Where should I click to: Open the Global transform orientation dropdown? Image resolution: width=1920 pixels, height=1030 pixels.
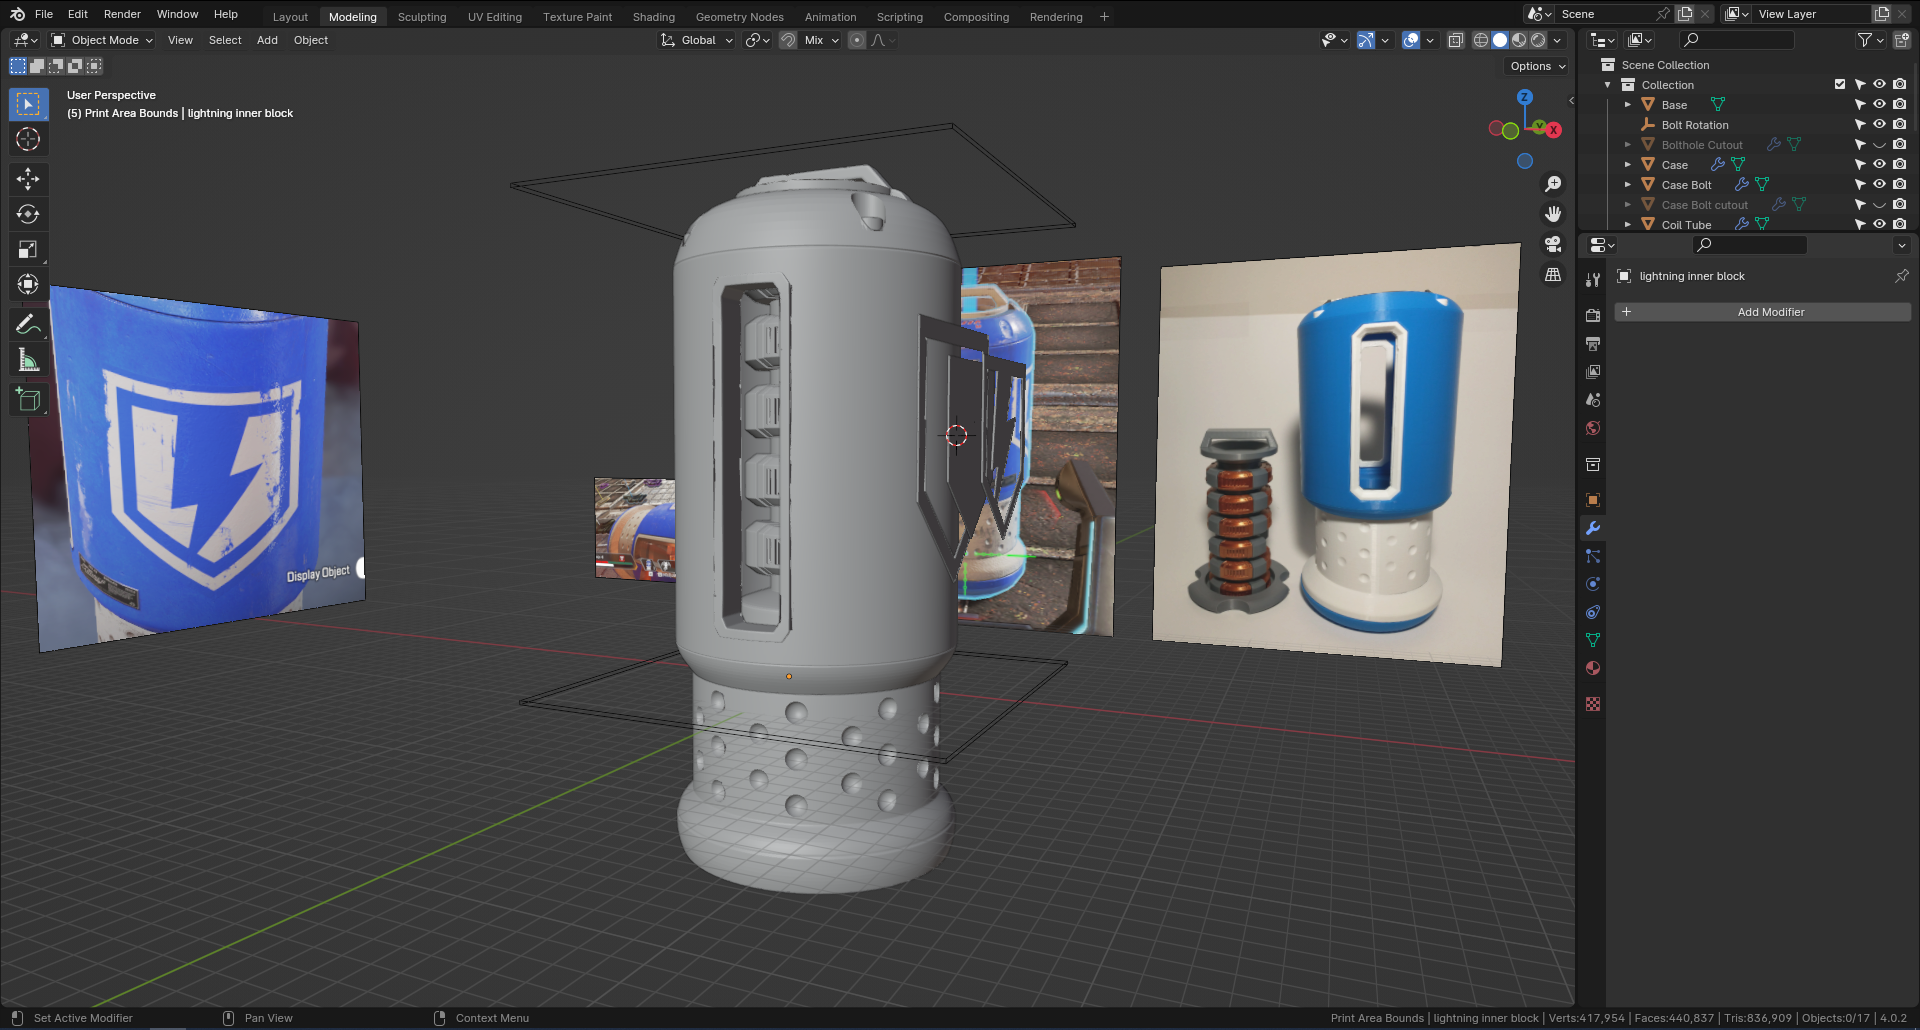tap(696, 40)
